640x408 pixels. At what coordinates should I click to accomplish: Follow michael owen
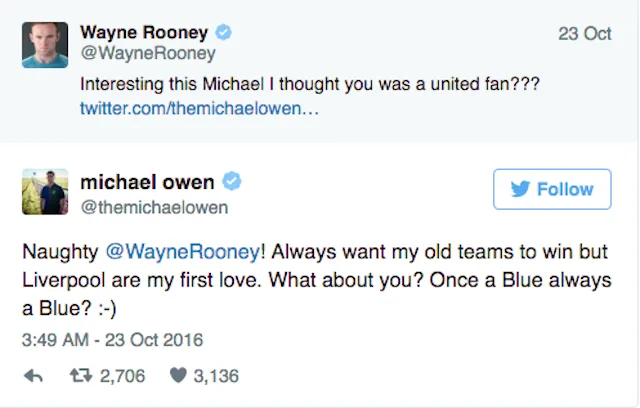coord(552,189)
